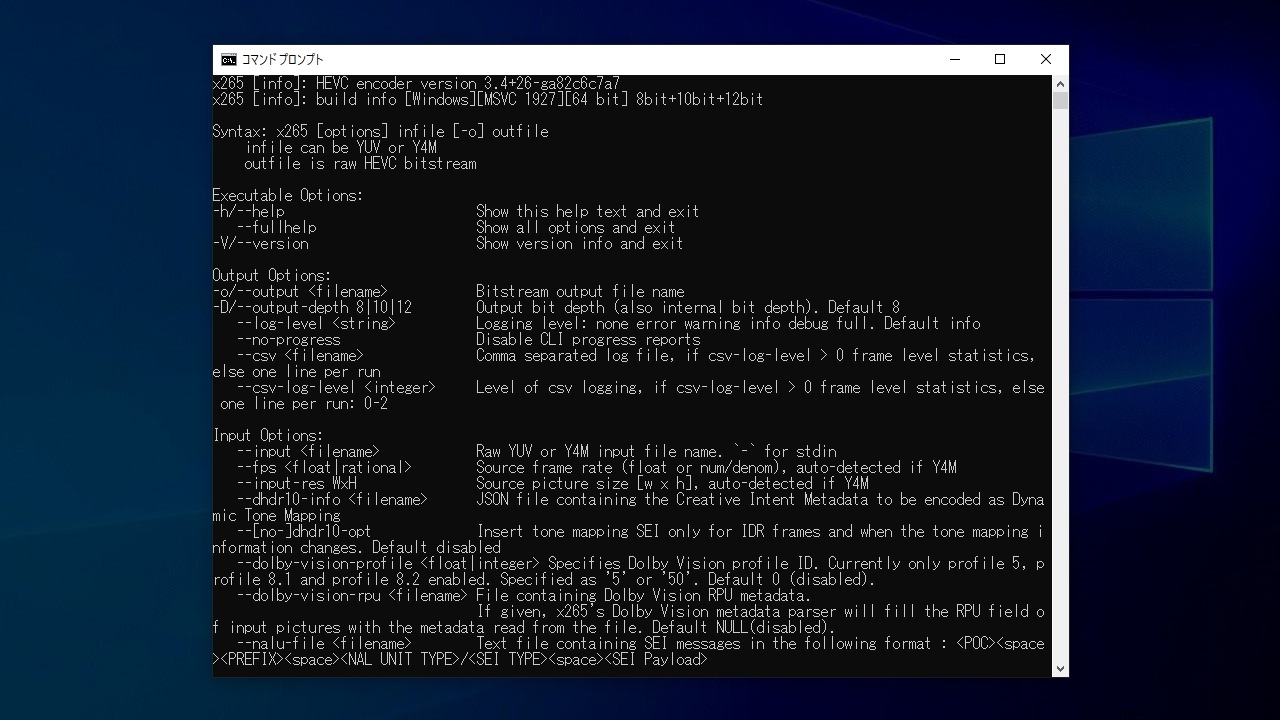The height and width of the screenshot is (720, 1280).
Task: Minimize the Command Prompt window
Action: [x=954, y=59]
